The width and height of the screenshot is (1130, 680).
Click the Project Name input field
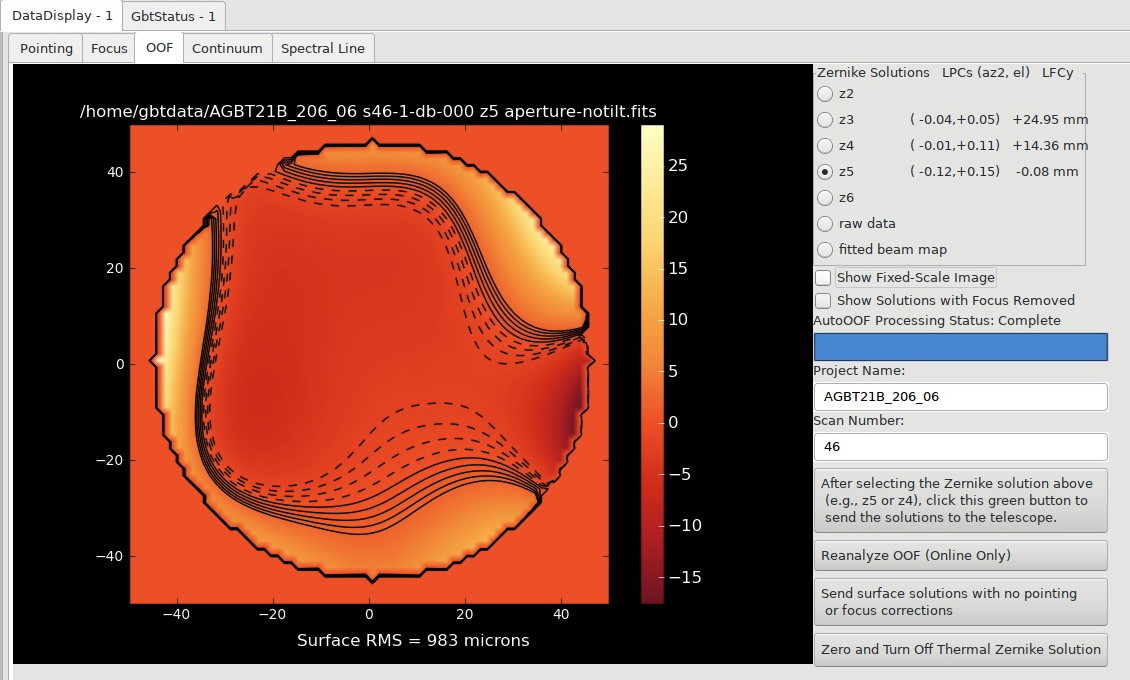pos(960,397)
